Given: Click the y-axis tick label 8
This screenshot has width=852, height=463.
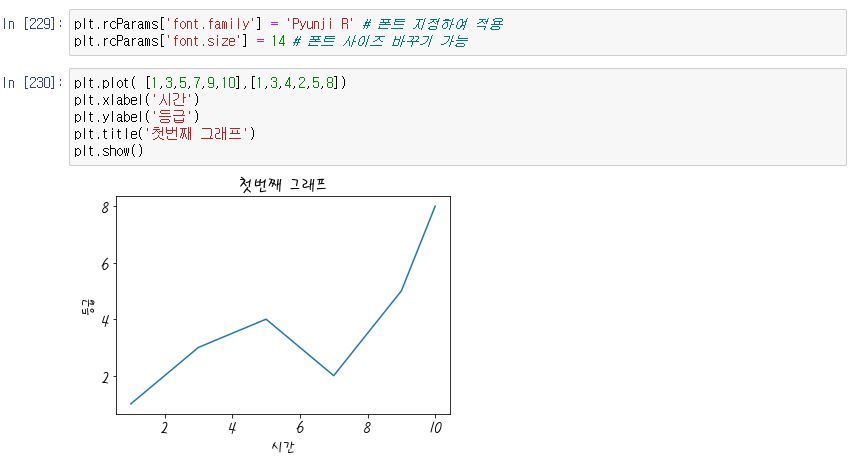Looking at the screenshot, I should click(105, 208).
